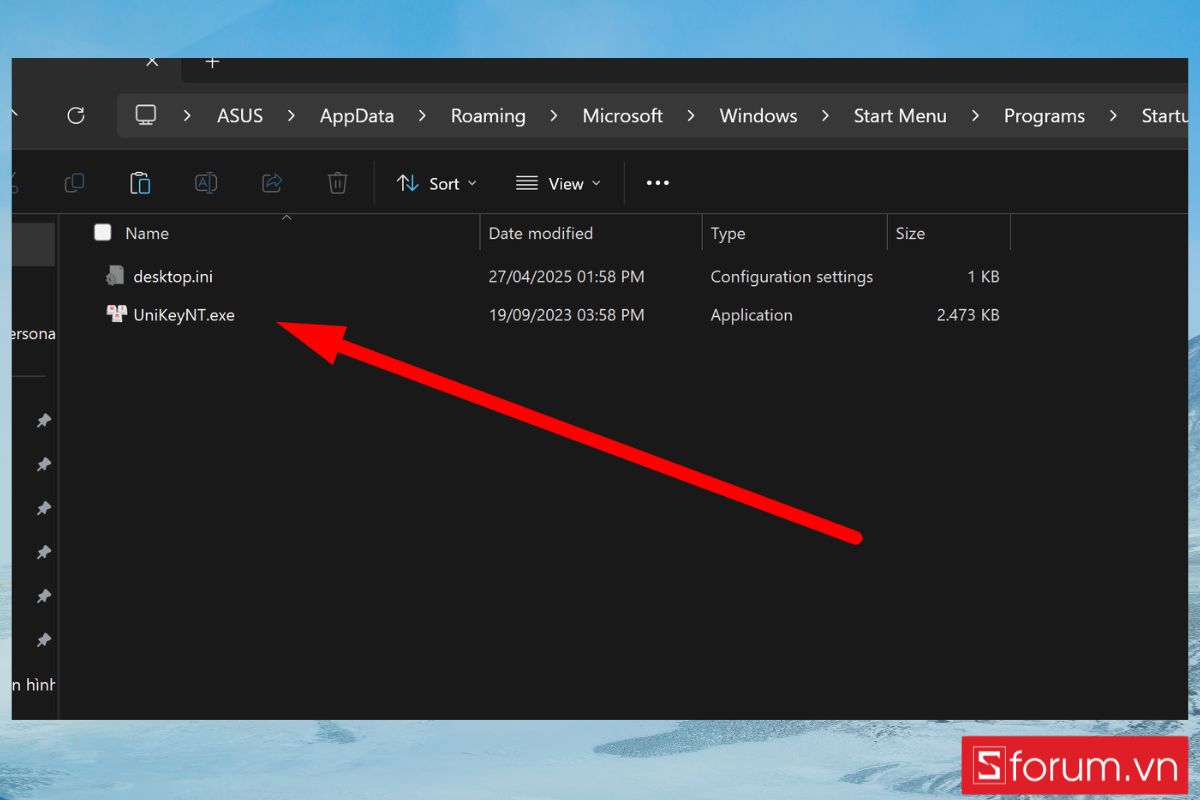Click the Share icon in the toolbar
Screen dimensions: 1200x800
(272, 183)
